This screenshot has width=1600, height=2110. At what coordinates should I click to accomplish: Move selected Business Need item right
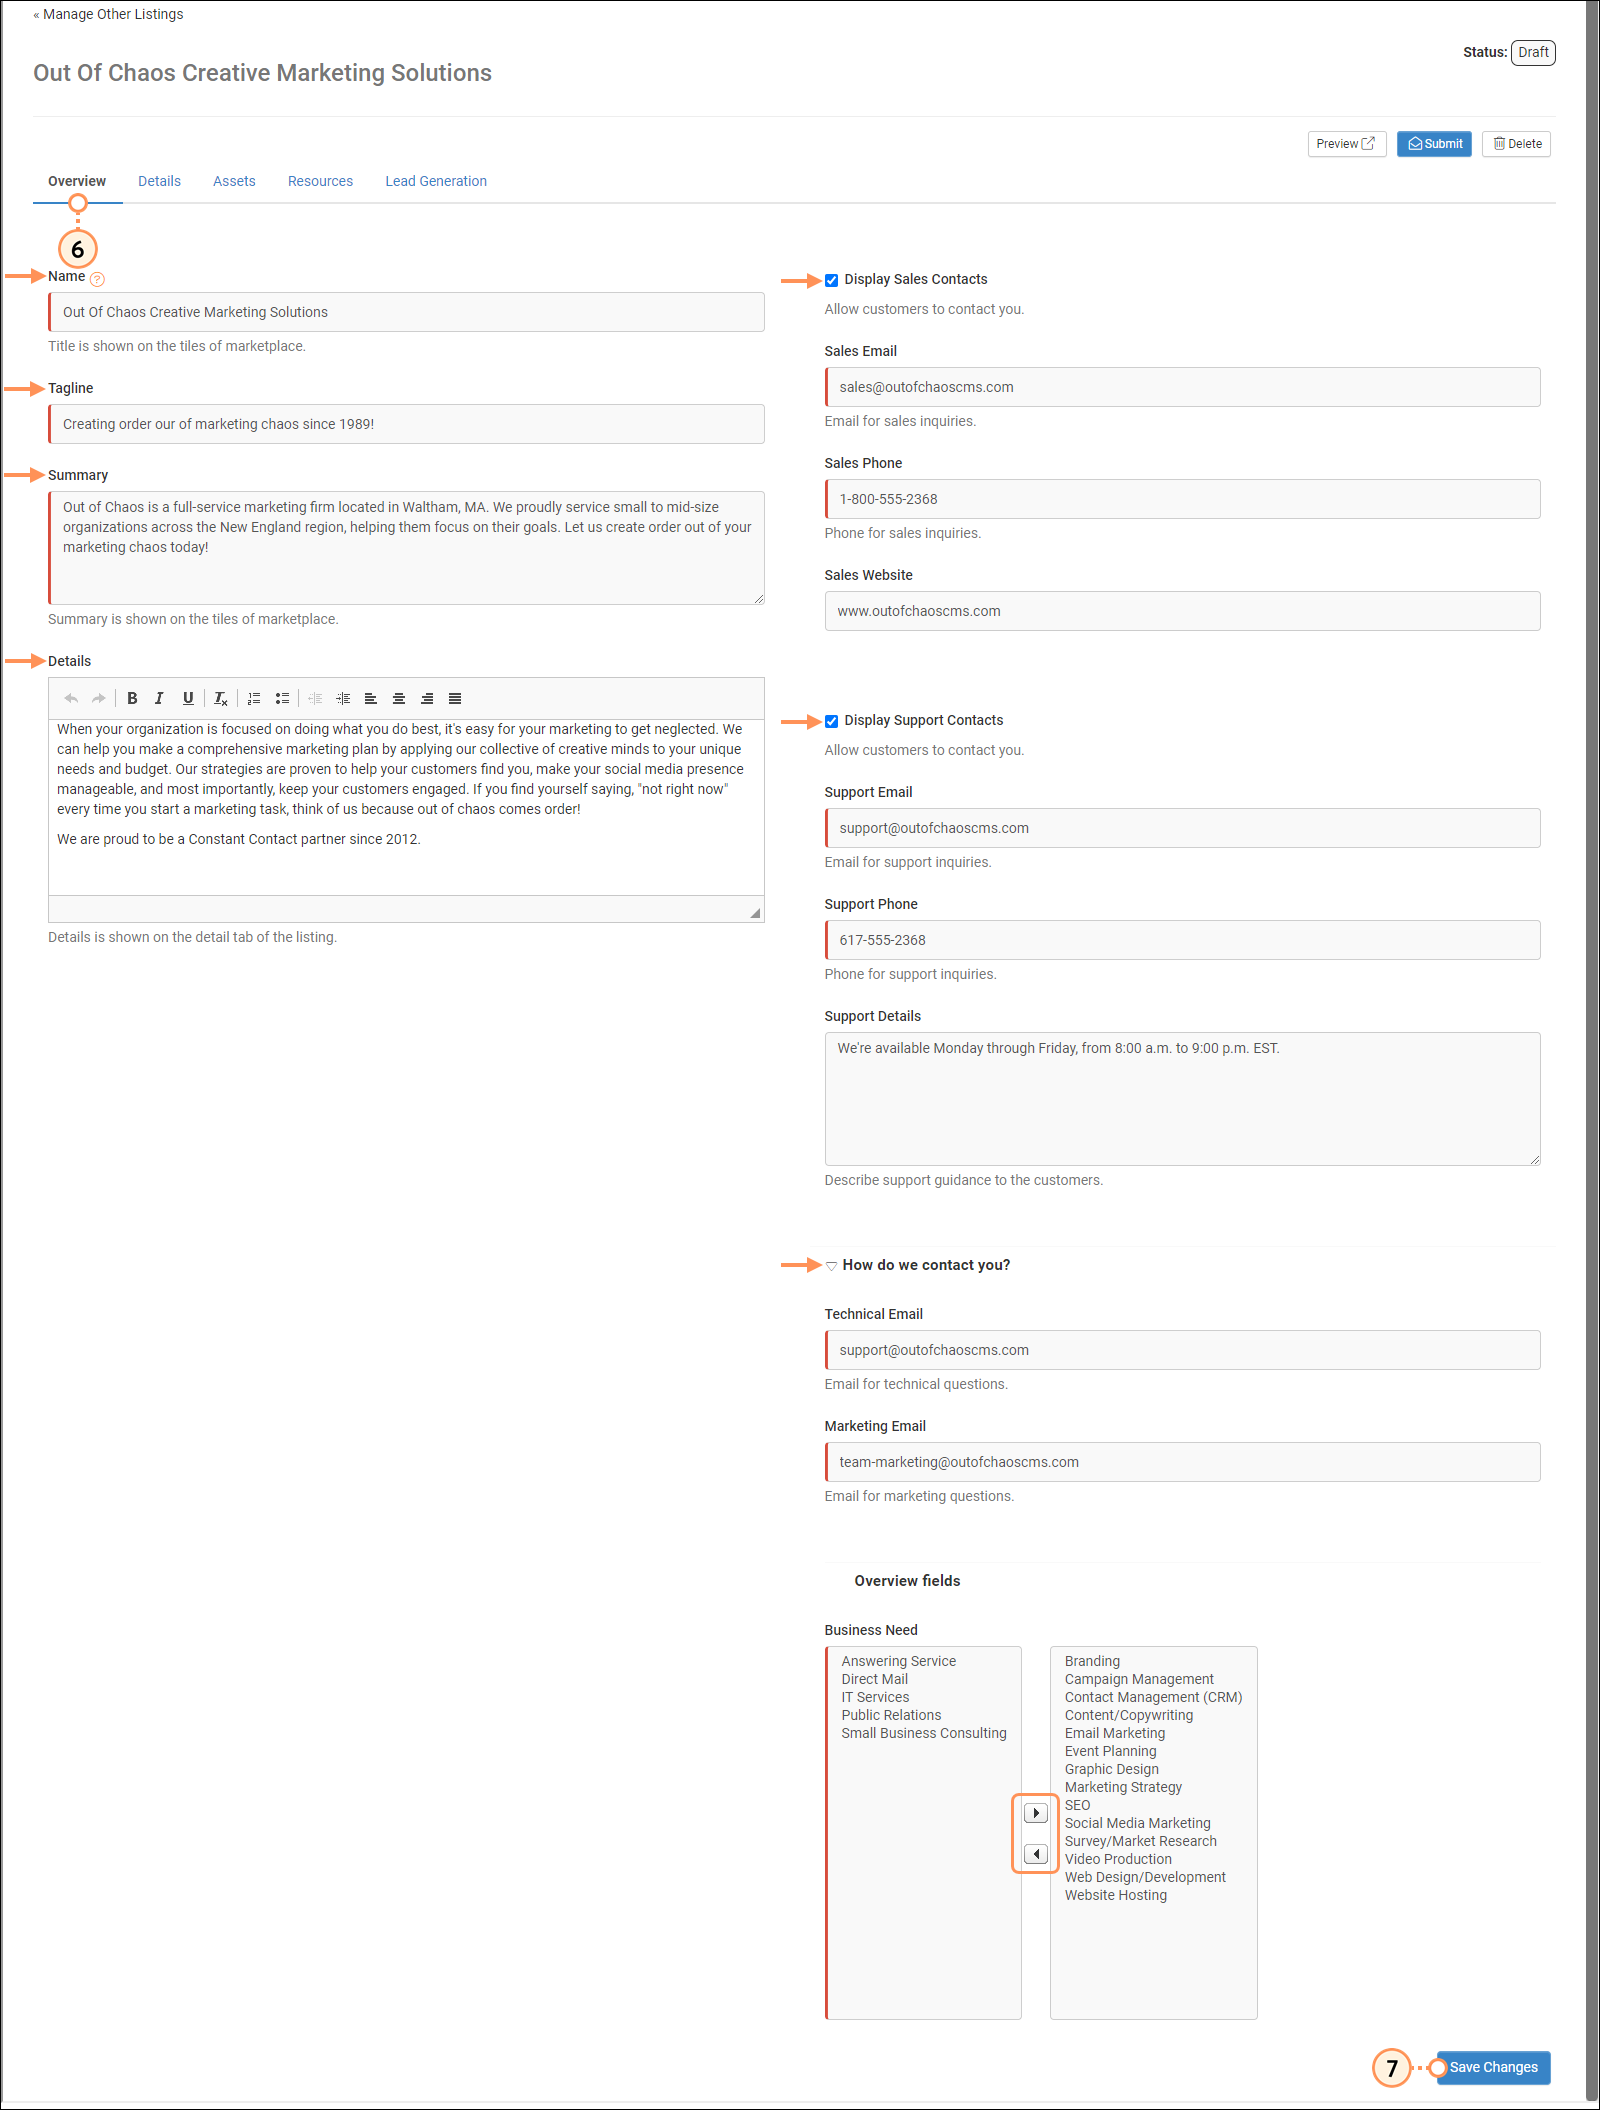(x=1036, y=1813)
